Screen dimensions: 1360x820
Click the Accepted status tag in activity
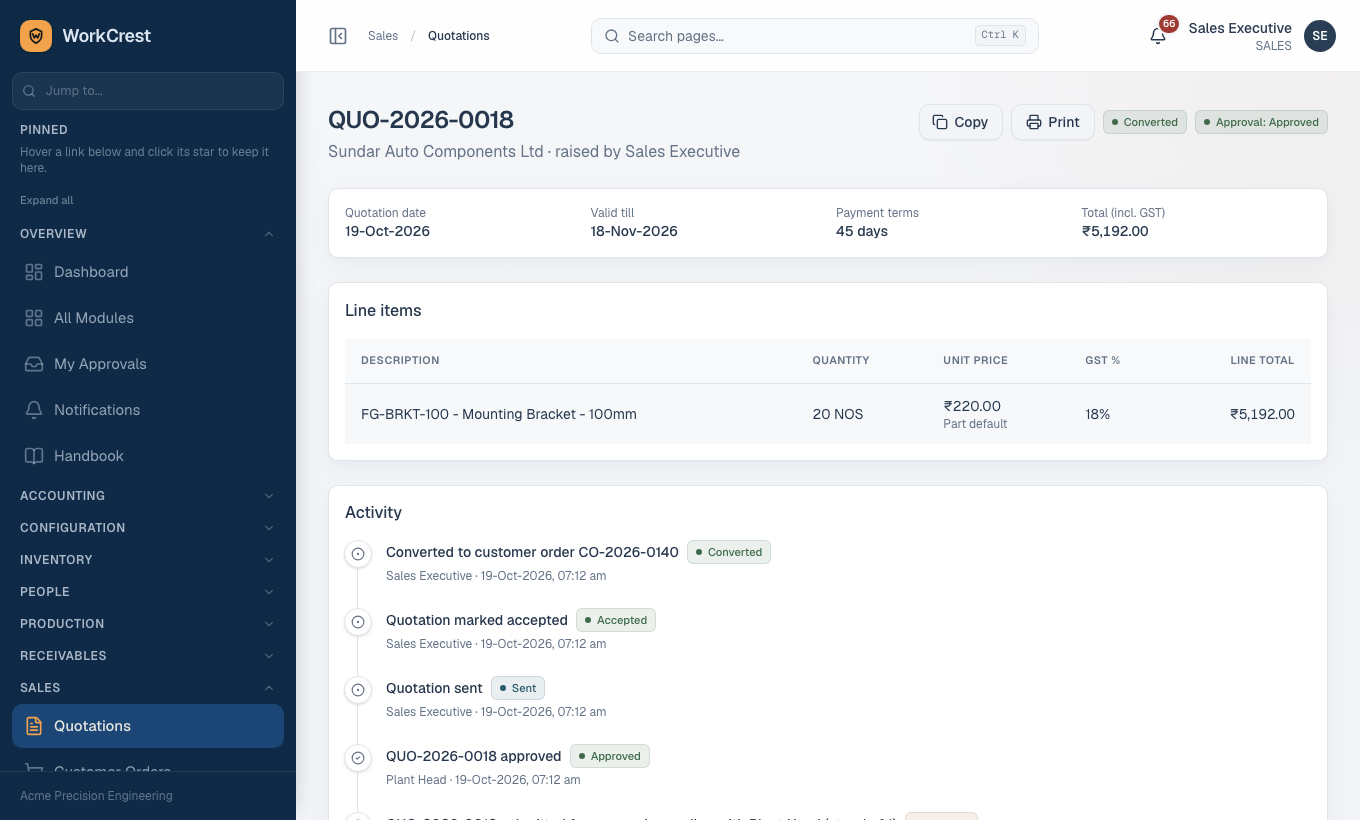[x=616, y=620]
